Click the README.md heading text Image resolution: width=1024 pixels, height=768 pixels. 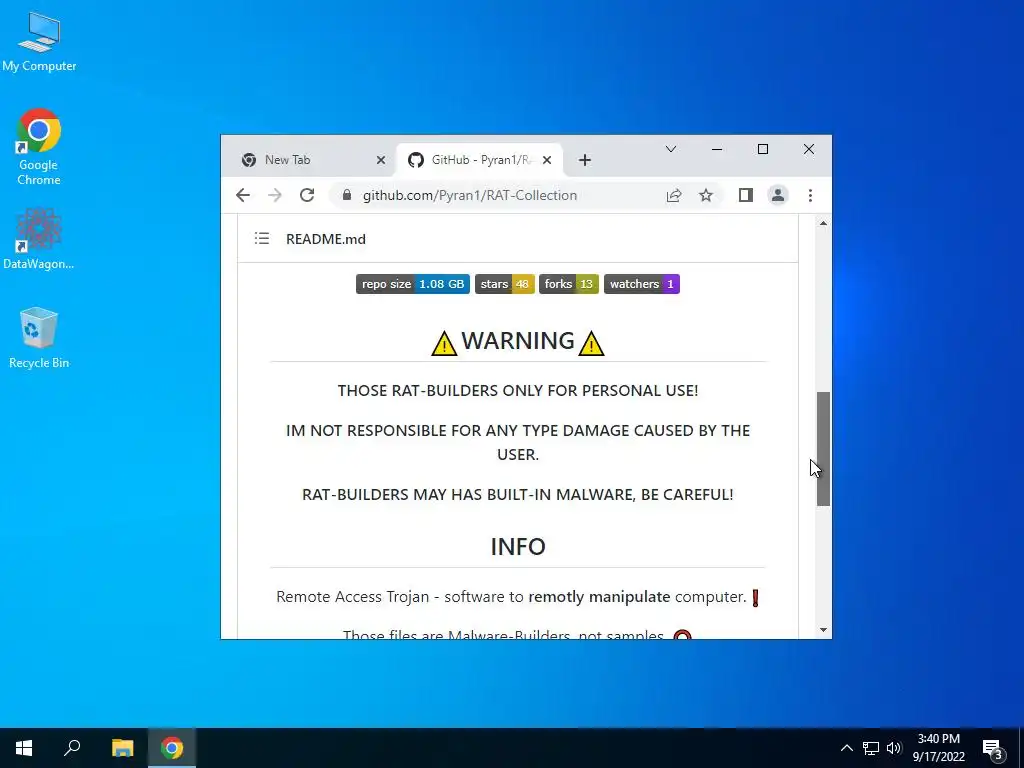tap(326, 239)
